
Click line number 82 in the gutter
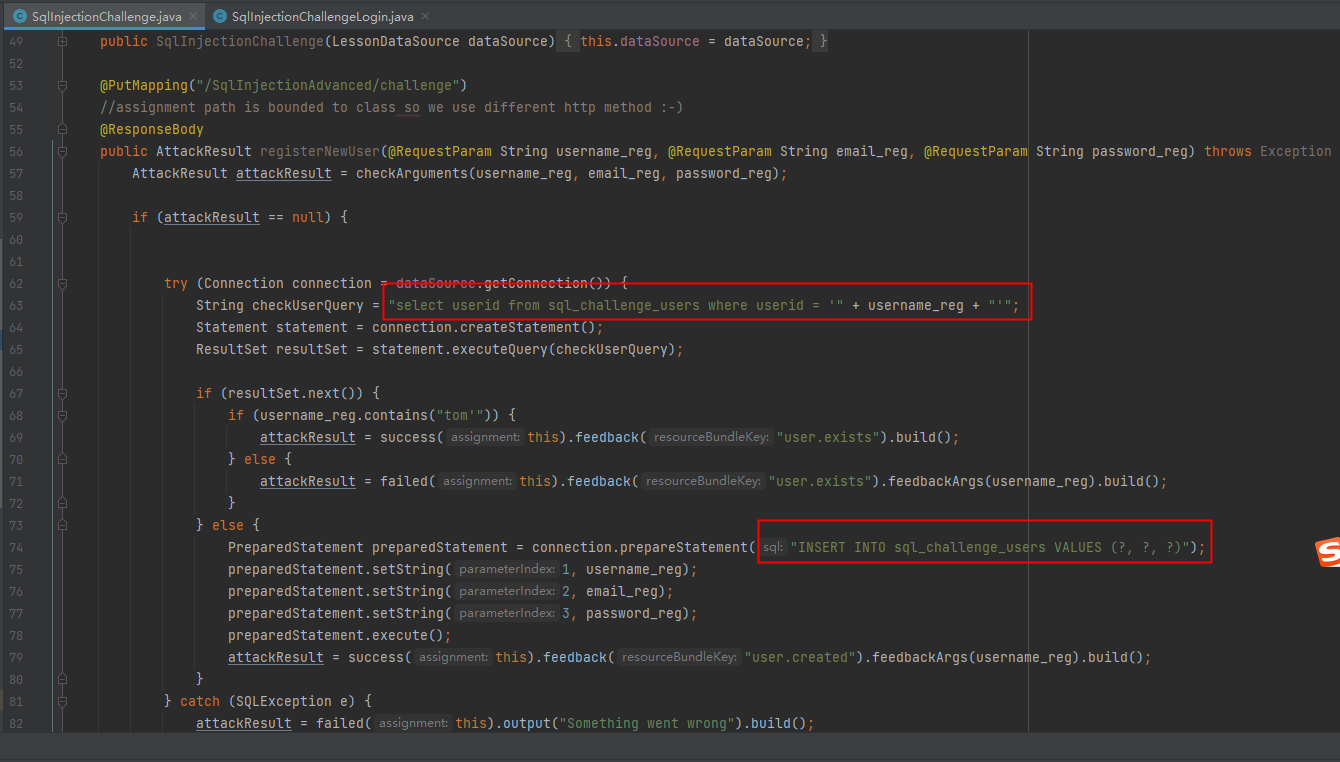coord(15,723)
